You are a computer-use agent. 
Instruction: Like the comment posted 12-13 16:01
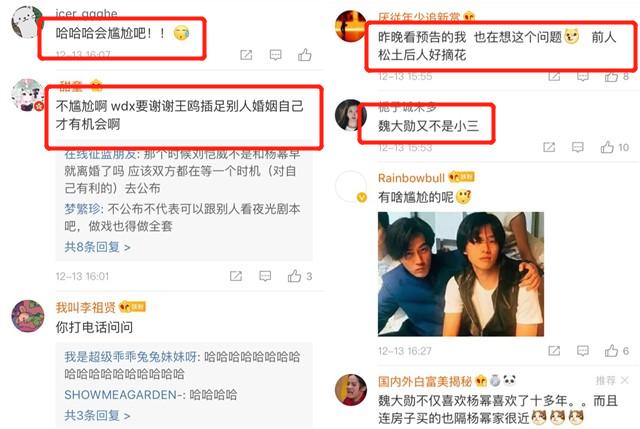coord(300,276)
